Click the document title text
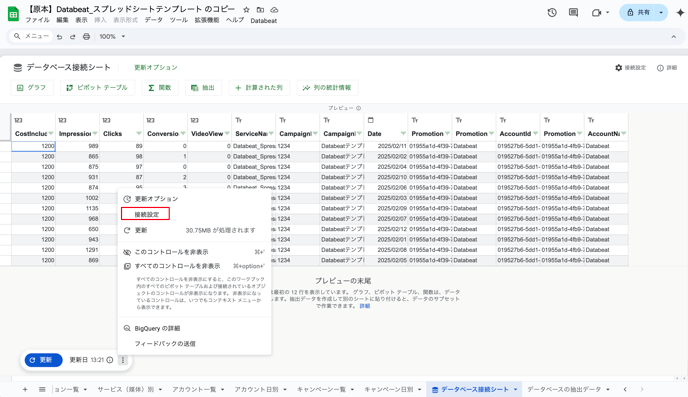 pyautogui.click(x=131, y=9)
